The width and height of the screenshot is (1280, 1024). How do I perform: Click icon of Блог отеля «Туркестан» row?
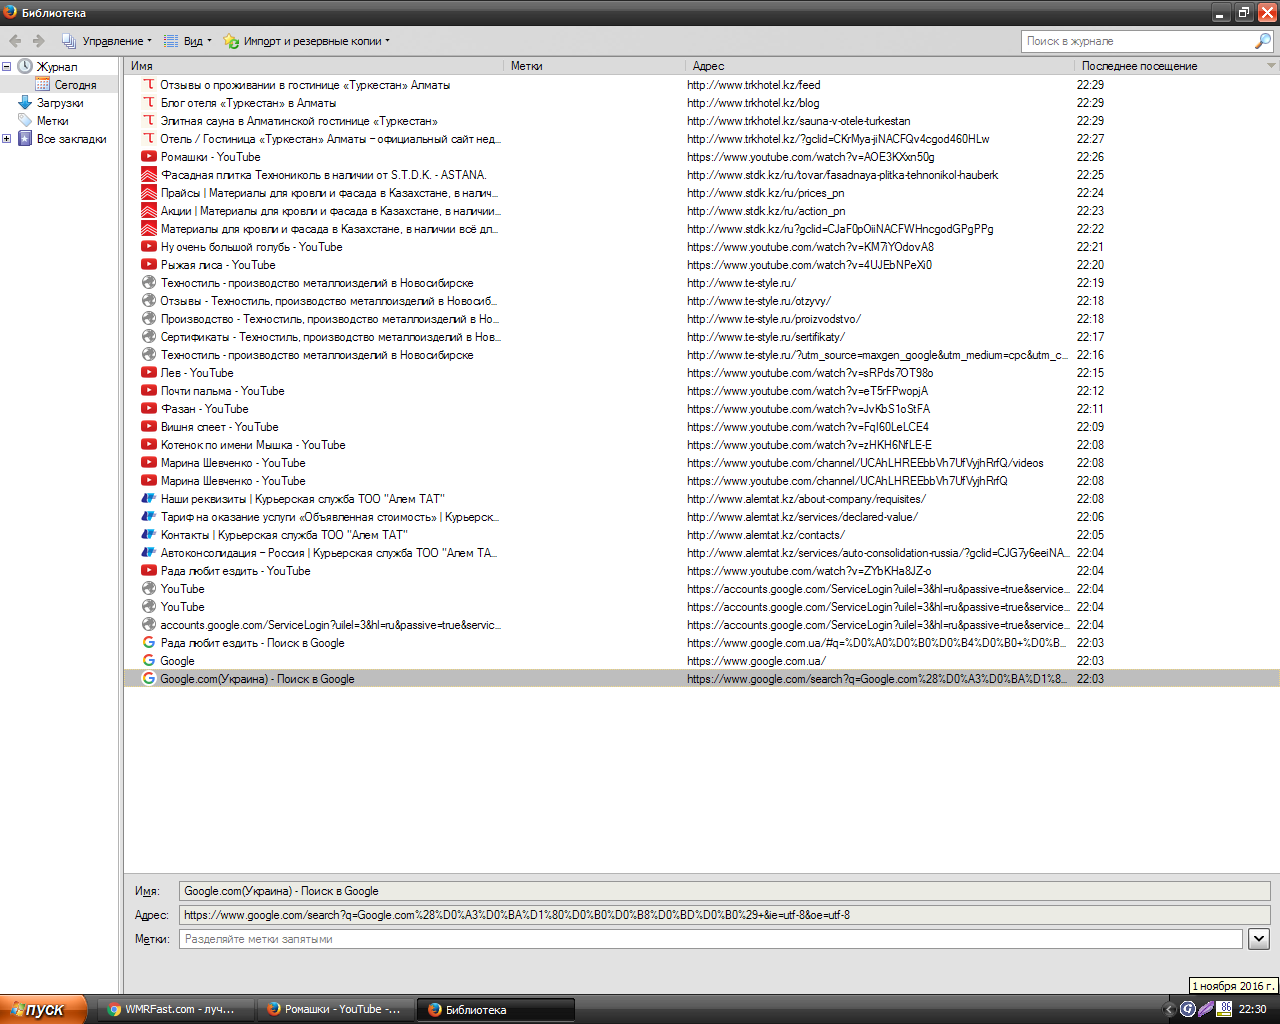click(149, 103)
